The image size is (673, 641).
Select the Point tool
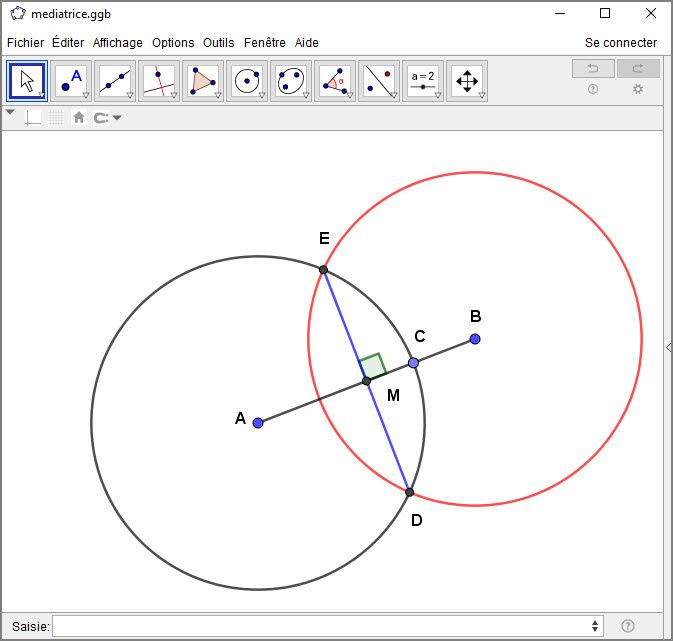[71, 81]
